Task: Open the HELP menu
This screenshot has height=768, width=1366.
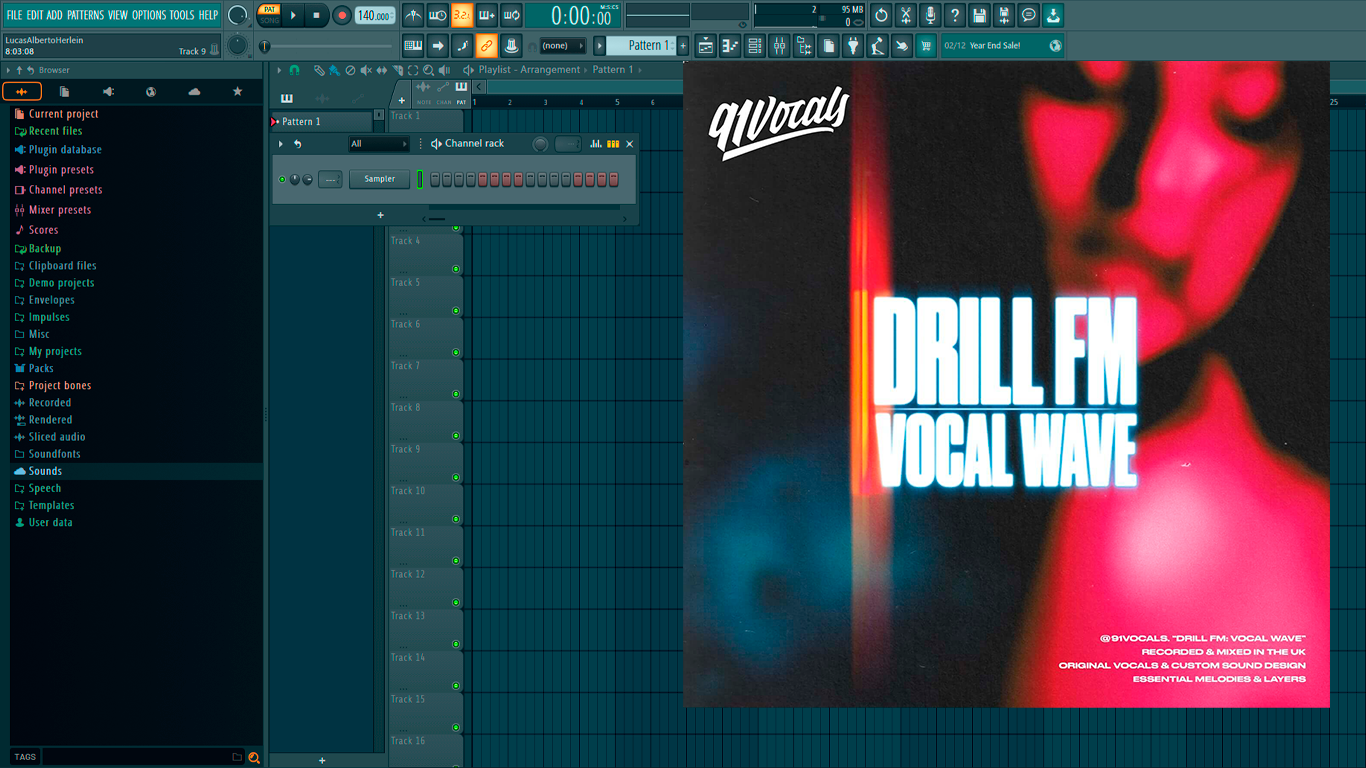Action: click(x=208, y=15)
